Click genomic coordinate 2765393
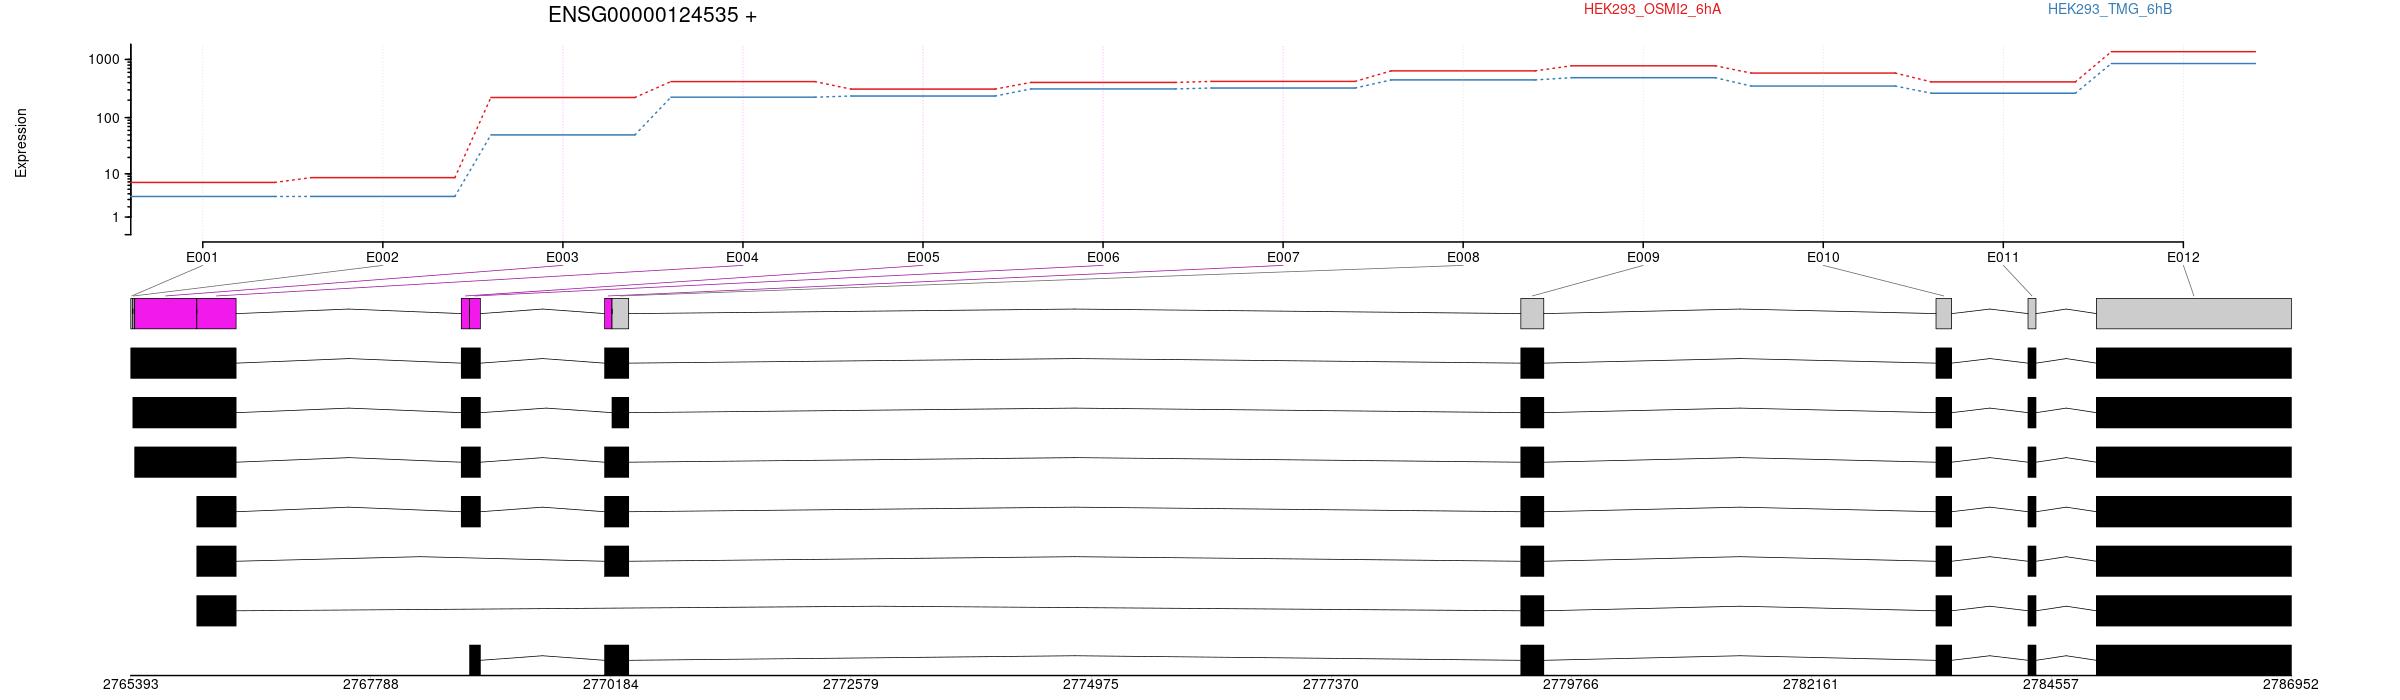Image resolution: width=2400 pixels, height=700 pixels. point(131,685)
